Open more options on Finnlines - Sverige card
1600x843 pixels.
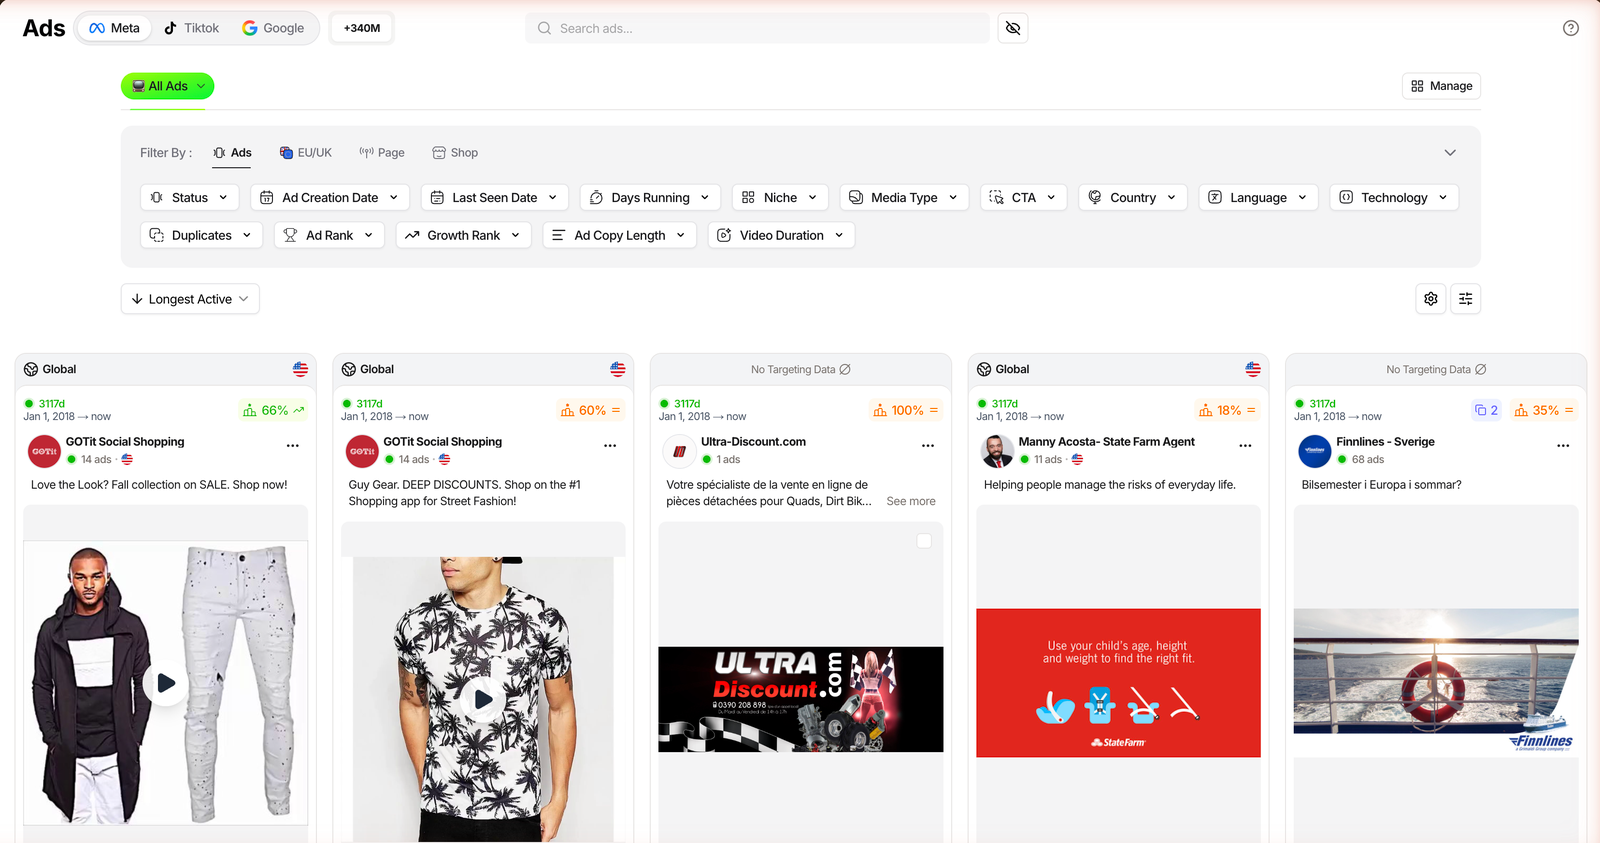(1563, 446)
